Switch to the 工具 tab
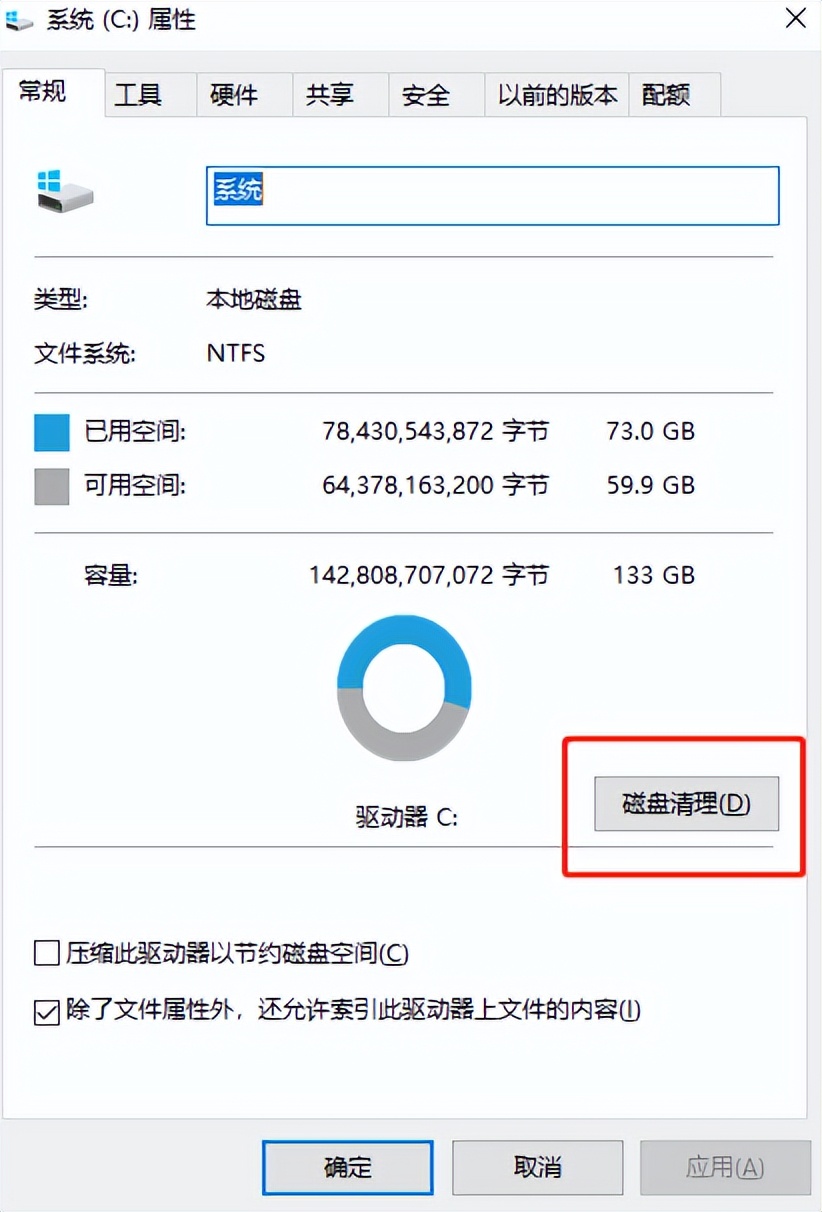This screenshot has width=822, height=1212. coord(138,96)
